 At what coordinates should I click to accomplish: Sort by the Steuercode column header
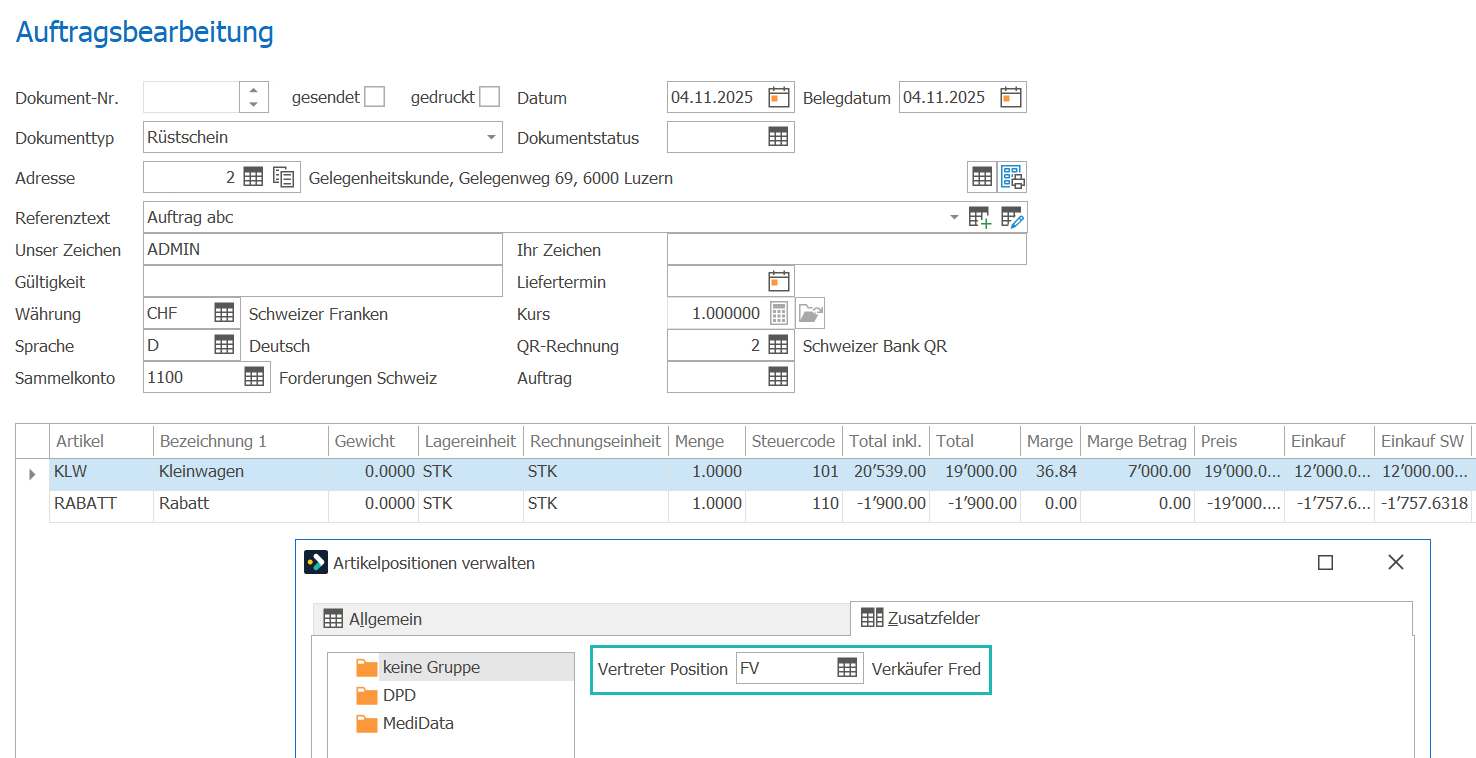point(794,441)
